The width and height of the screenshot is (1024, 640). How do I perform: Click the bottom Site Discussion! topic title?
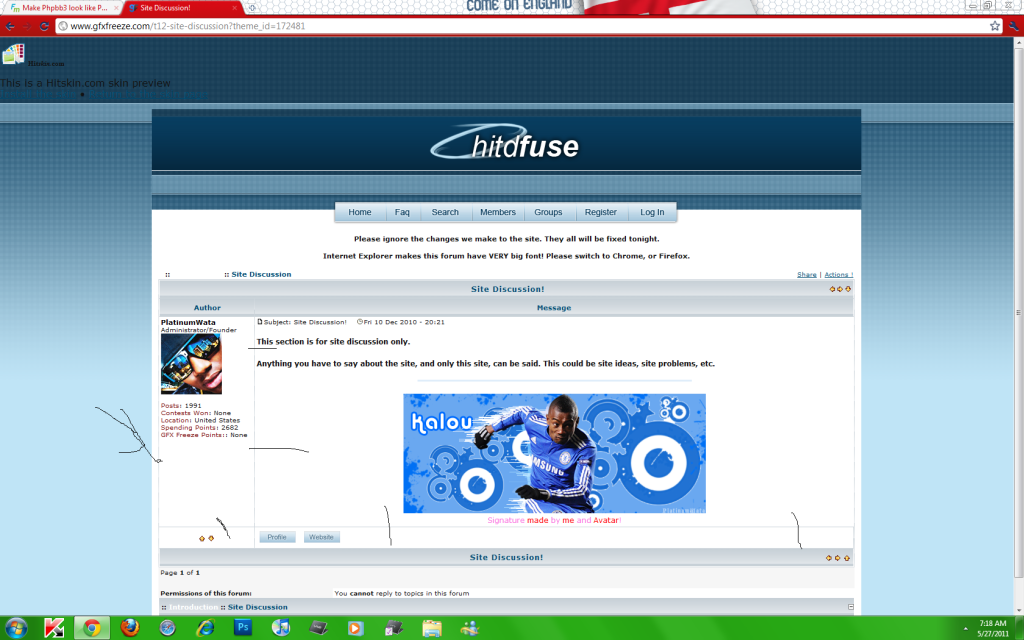506,557
